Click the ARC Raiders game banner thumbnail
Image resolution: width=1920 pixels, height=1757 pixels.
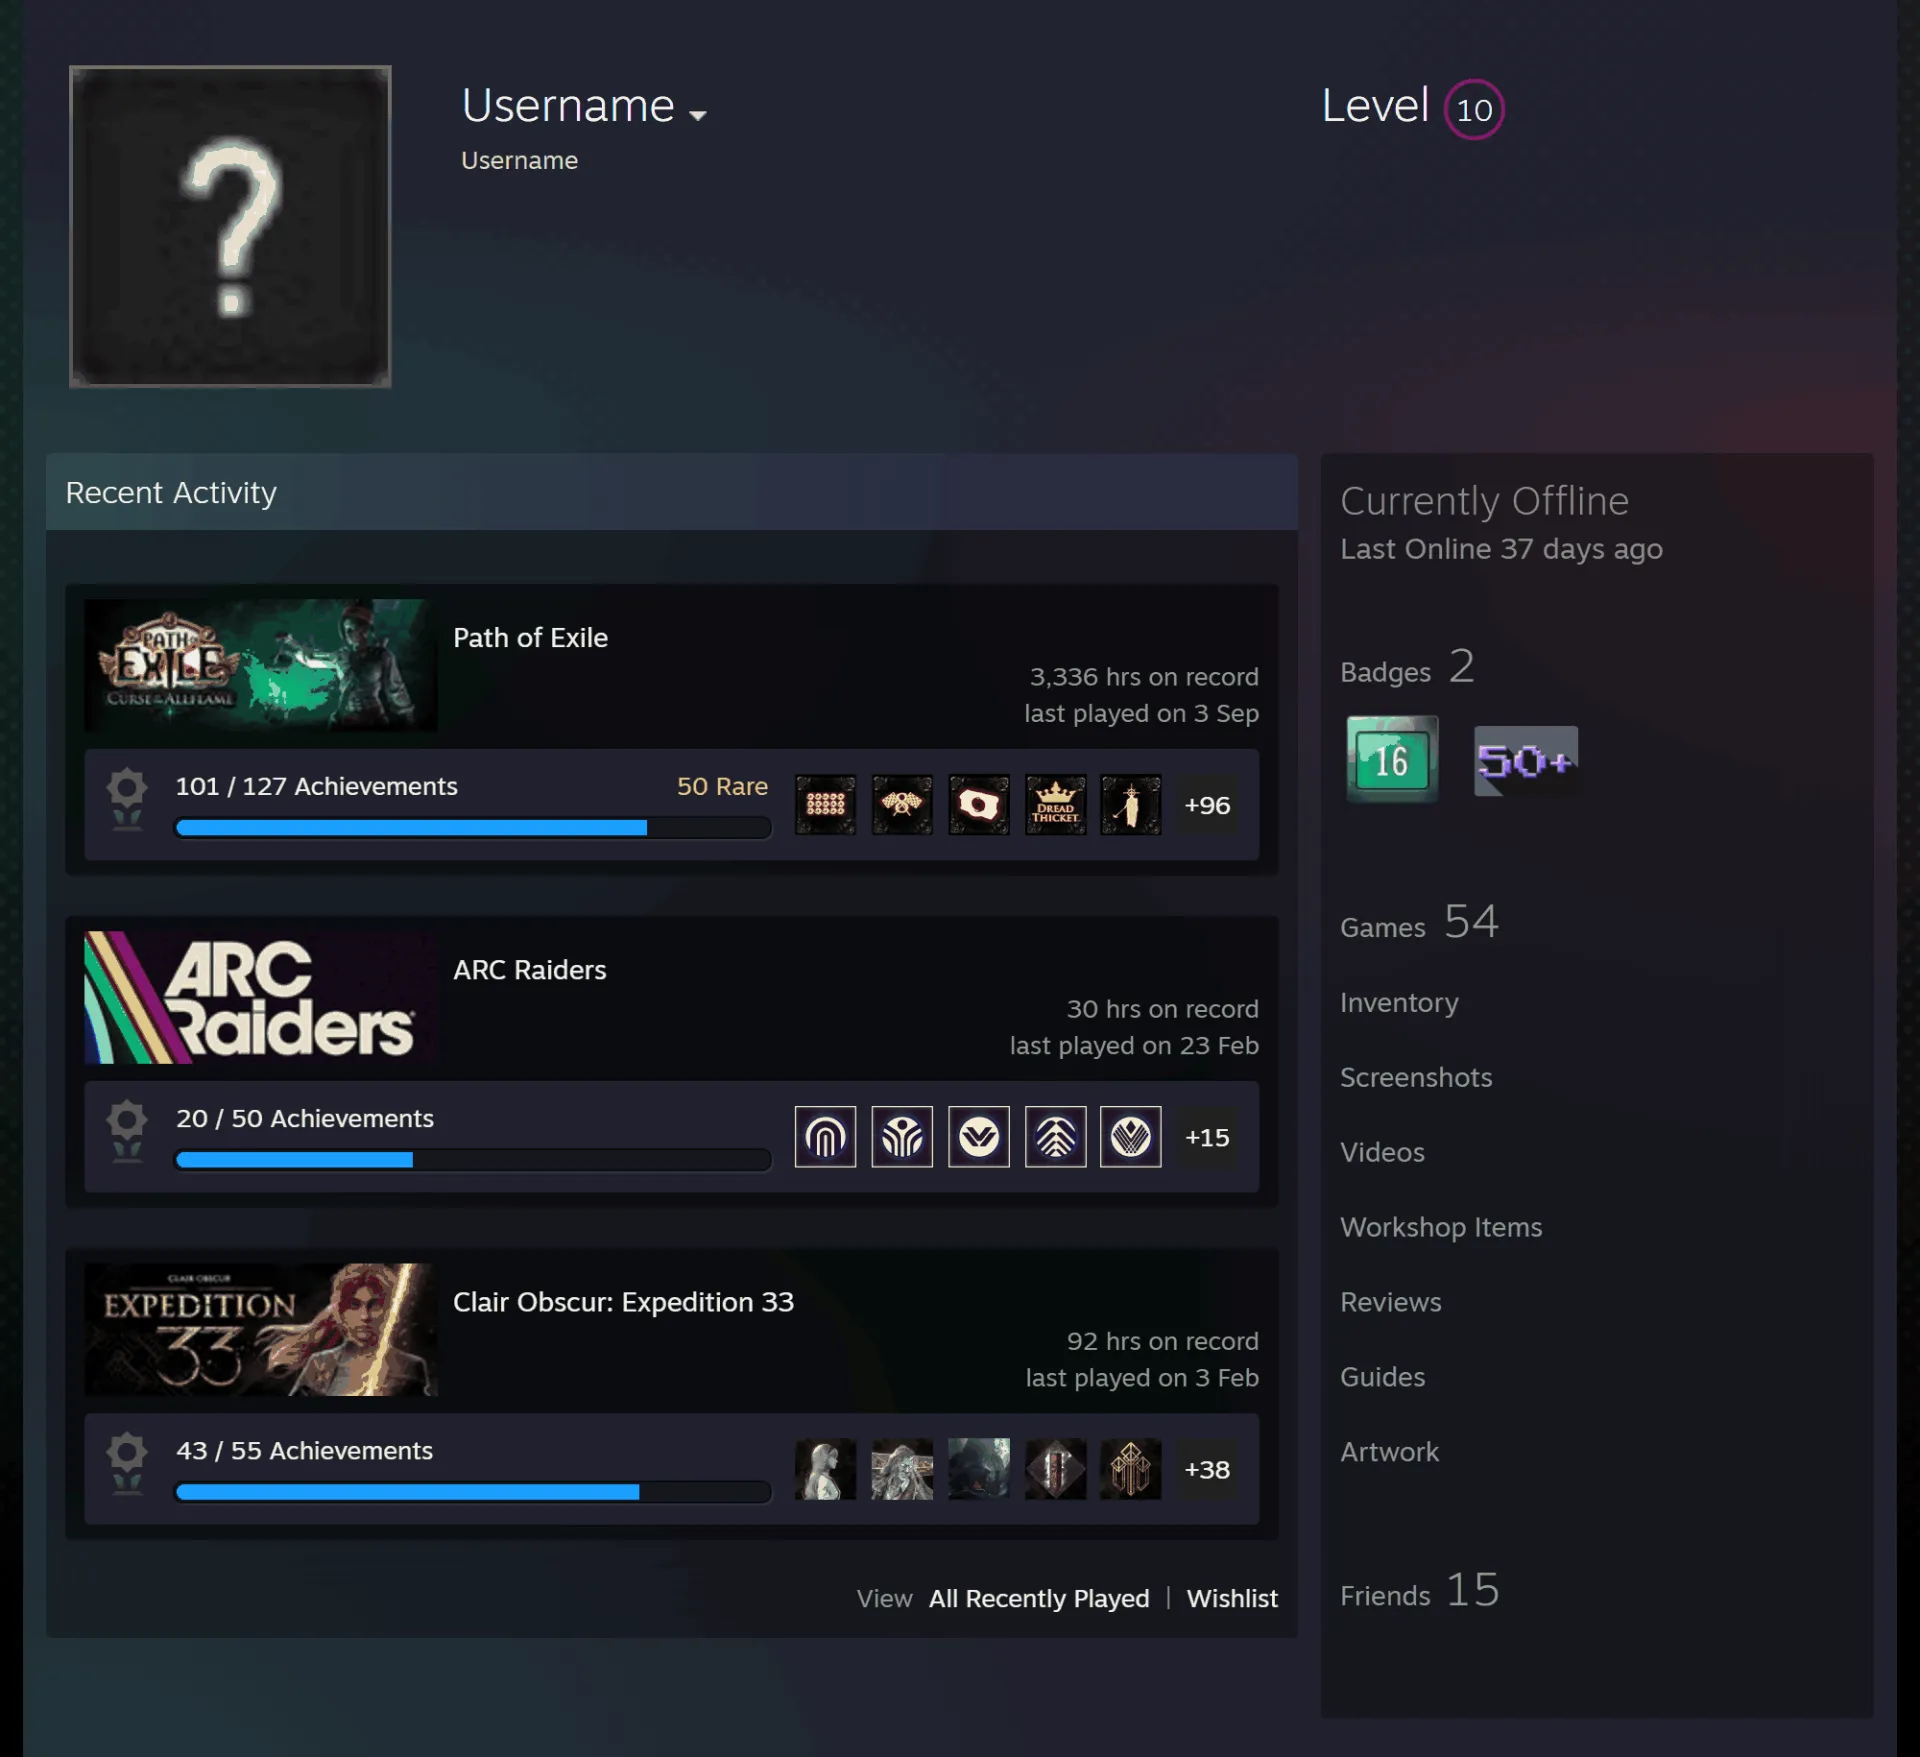point(261,997)
